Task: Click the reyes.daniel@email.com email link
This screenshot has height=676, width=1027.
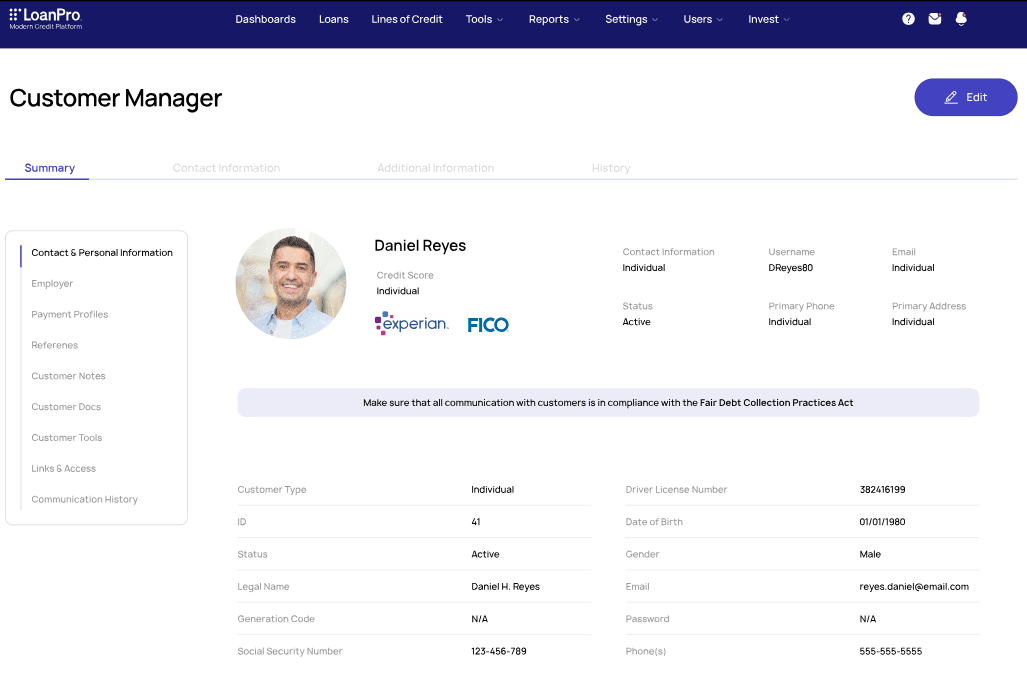Action: click(x=914, y=586)
